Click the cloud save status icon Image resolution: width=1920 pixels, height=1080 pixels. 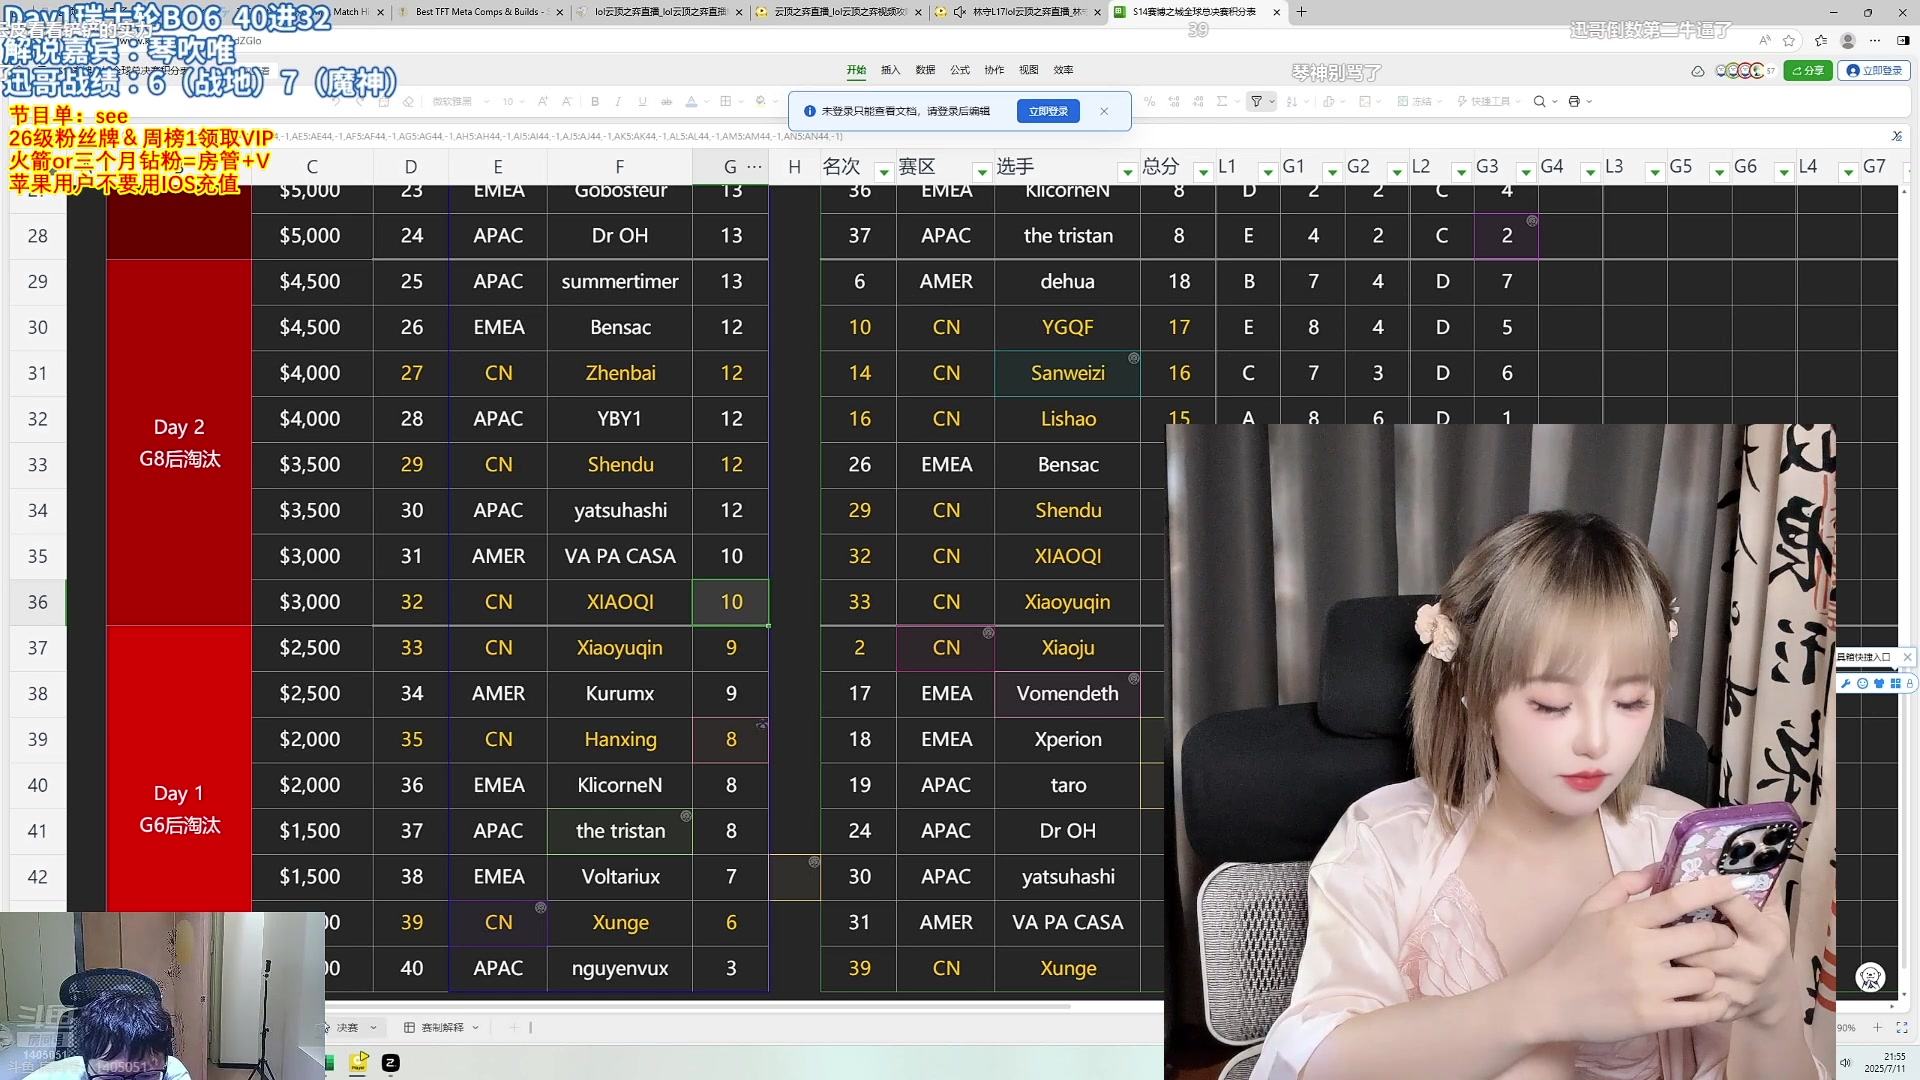(x=1697, y=71)
